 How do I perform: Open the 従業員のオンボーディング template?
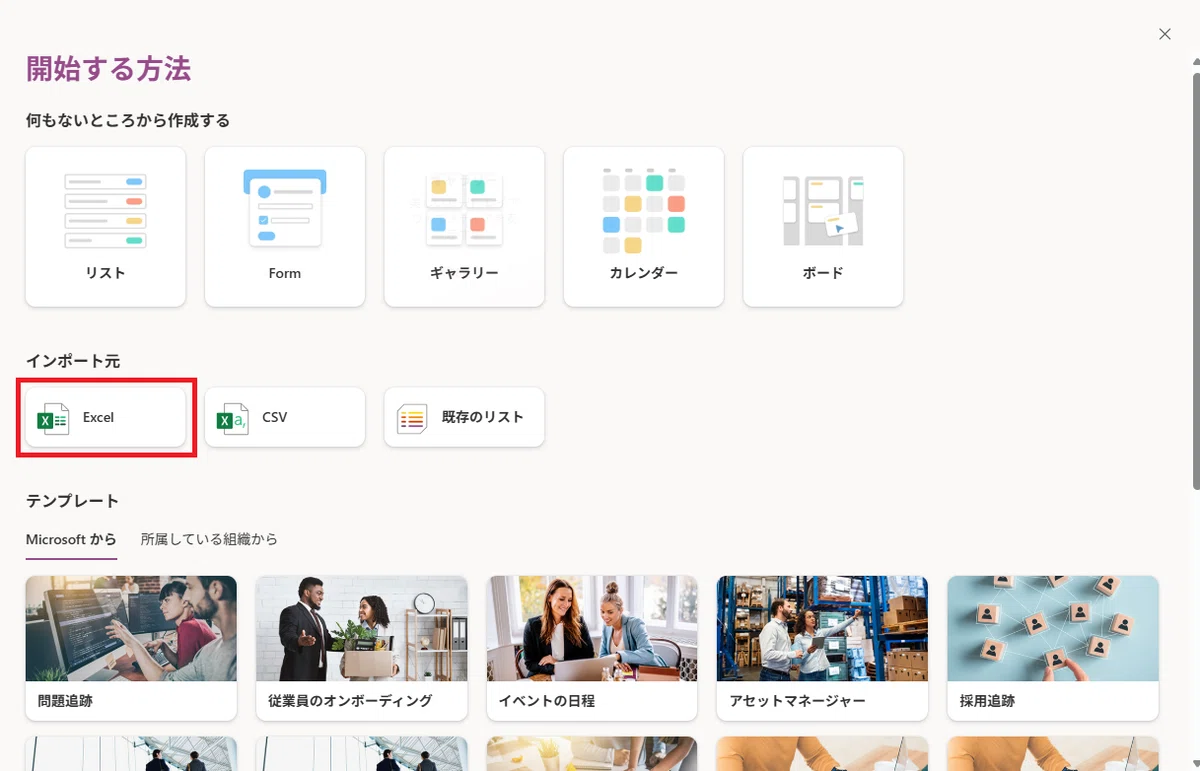361,648
